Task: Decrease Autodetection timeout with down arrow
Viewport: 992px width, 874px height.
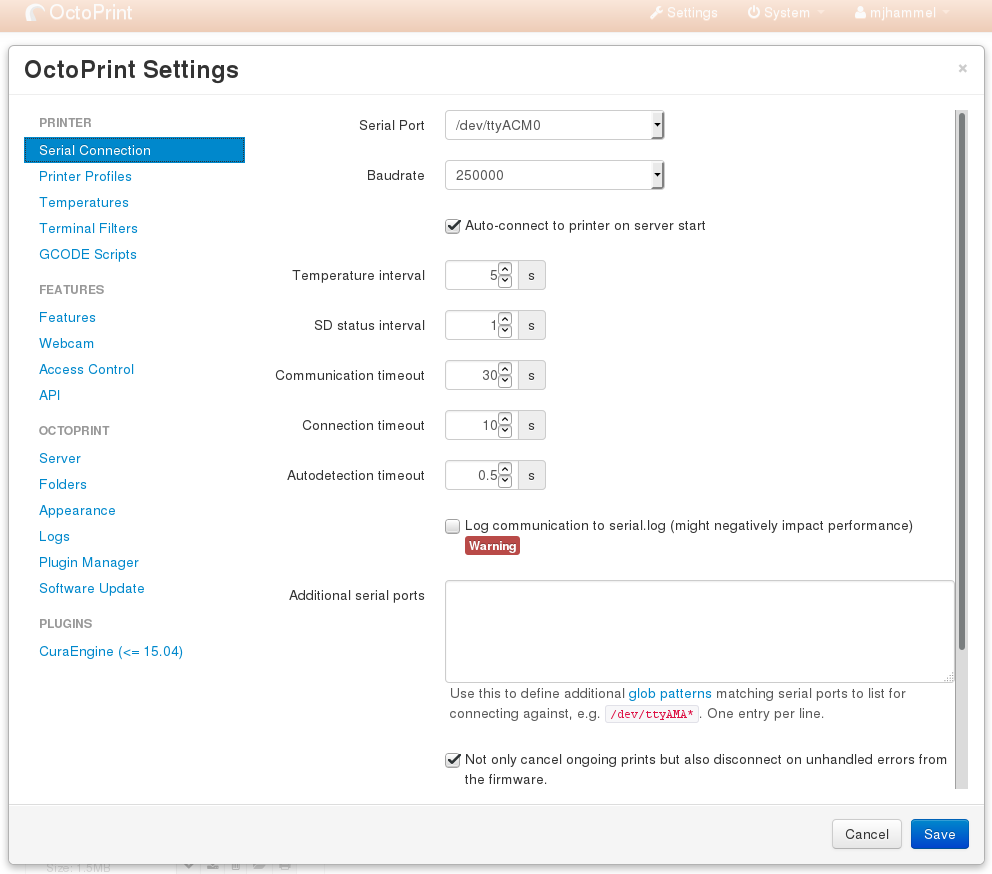Action: (505, 481)
